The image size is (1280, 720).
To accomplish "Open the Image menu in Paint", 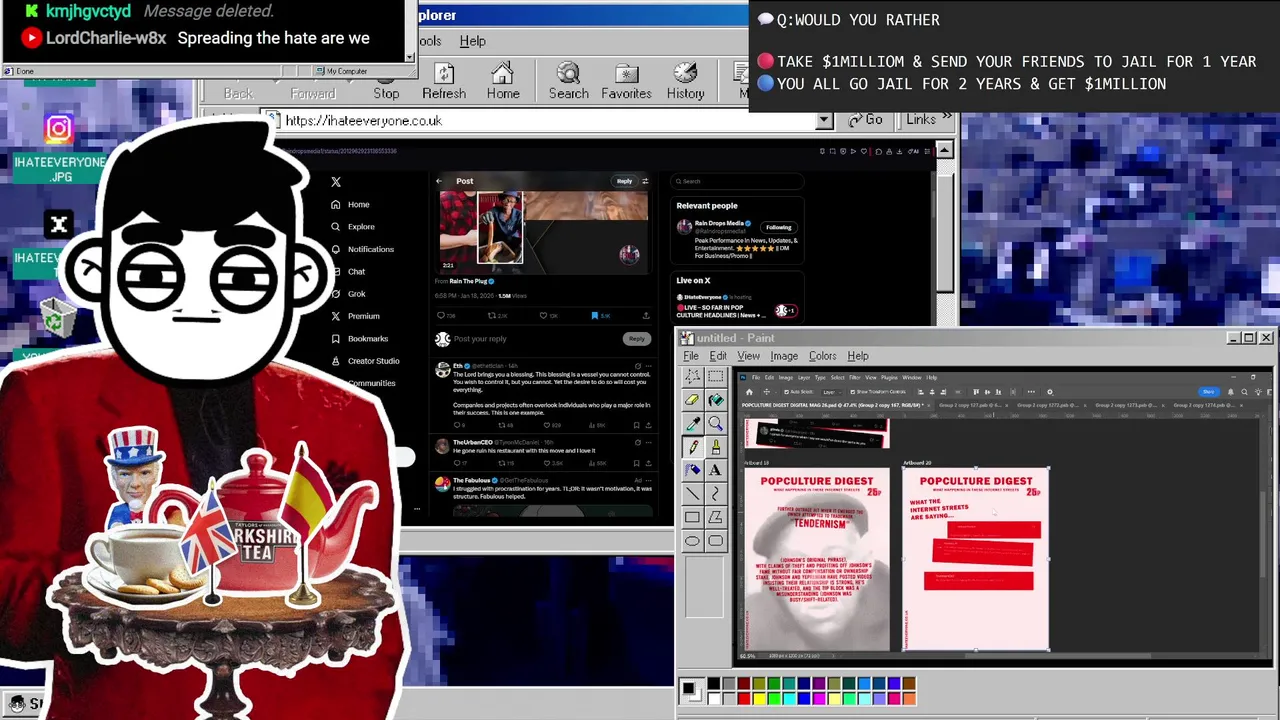I will 784,356.
